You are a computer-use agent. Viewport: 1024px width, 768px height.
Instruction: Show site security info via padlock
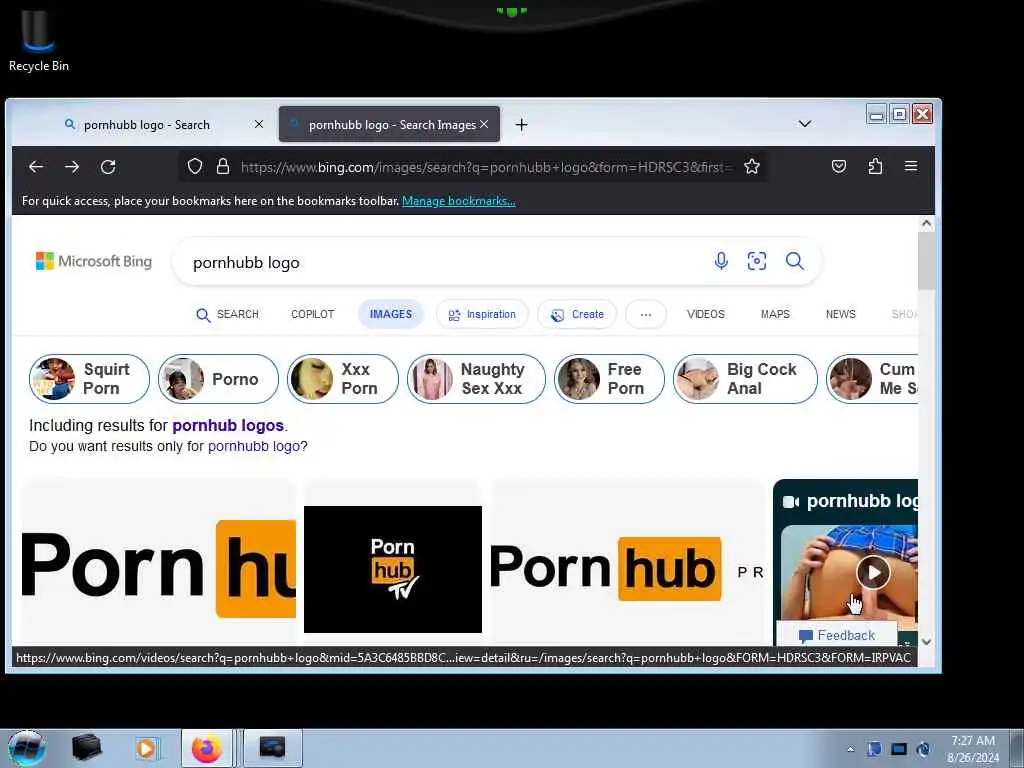[x=223, y=167]
